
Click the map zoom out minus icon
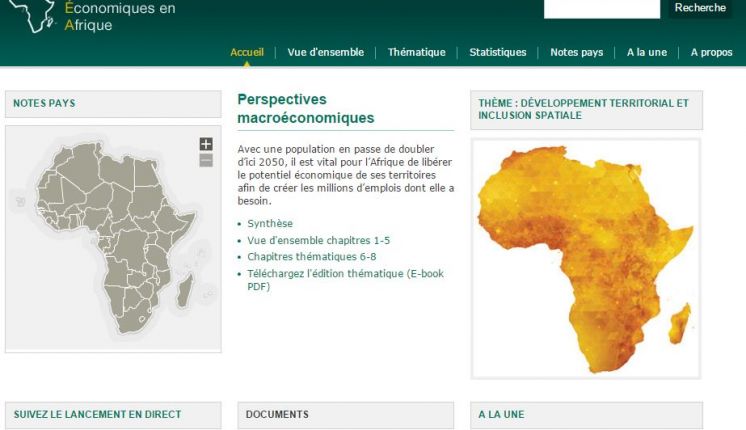[x=206, y=160]
